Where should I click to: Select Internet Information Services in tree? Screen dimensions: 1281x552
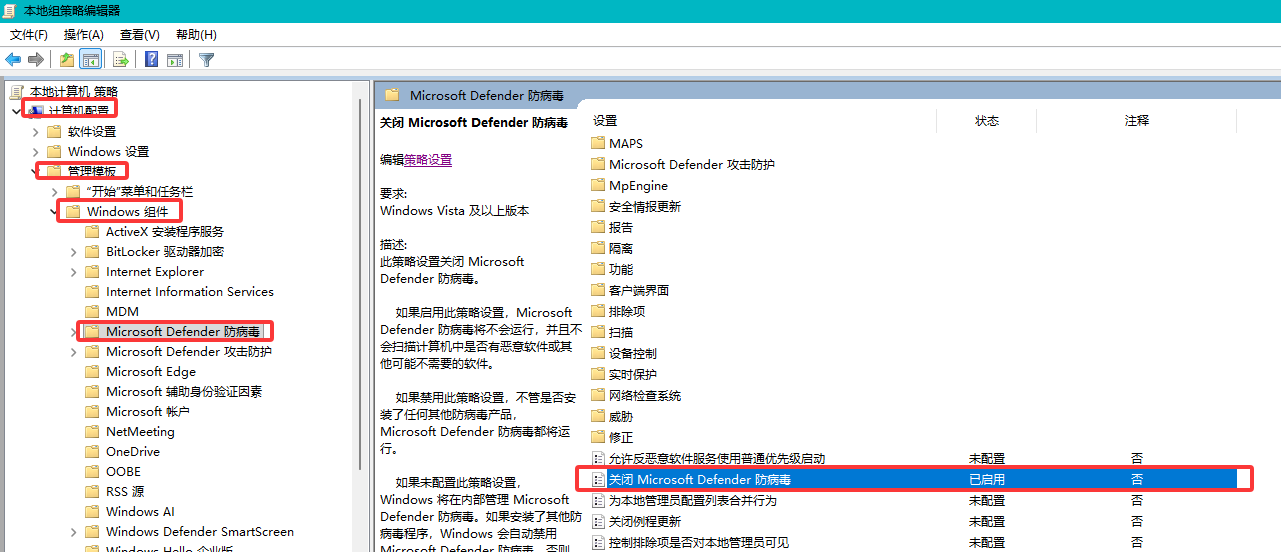coord(190,291)
